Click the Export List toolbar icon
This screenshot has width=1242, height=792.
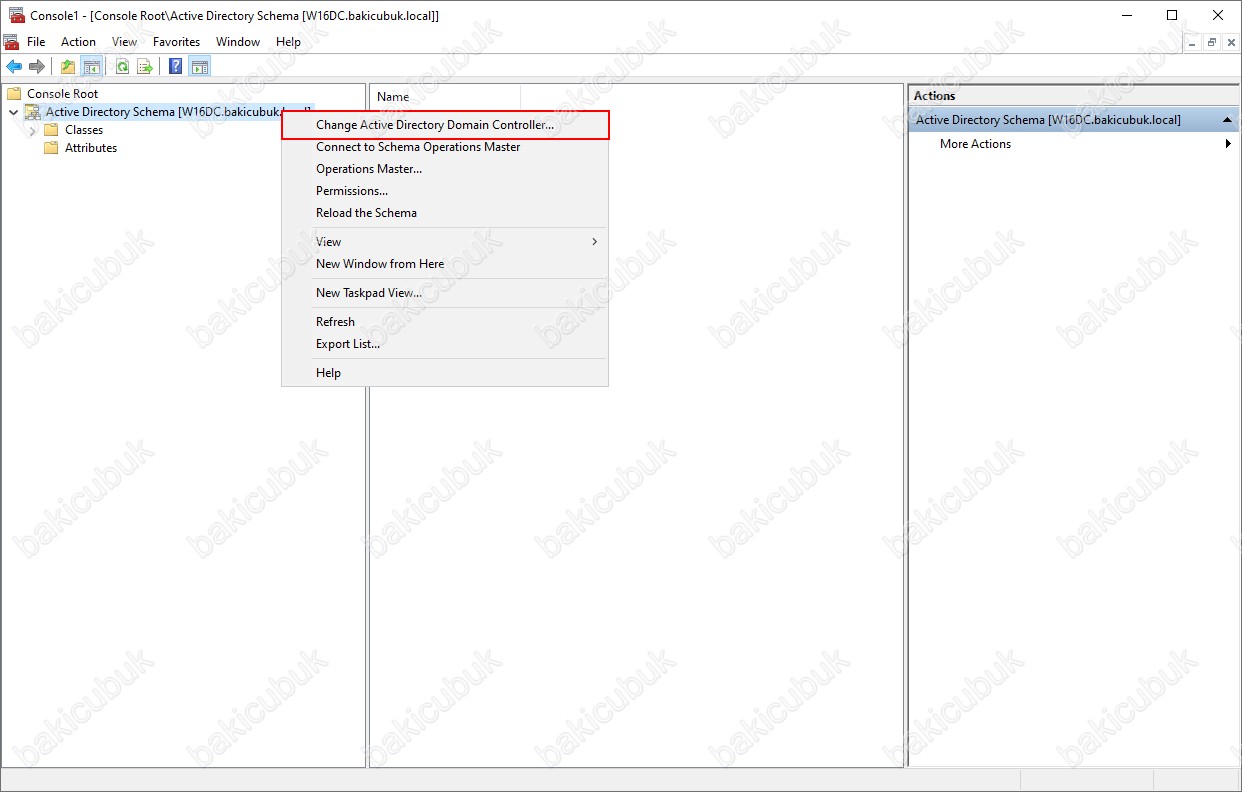pyautogui.click(x=145, y=67)
